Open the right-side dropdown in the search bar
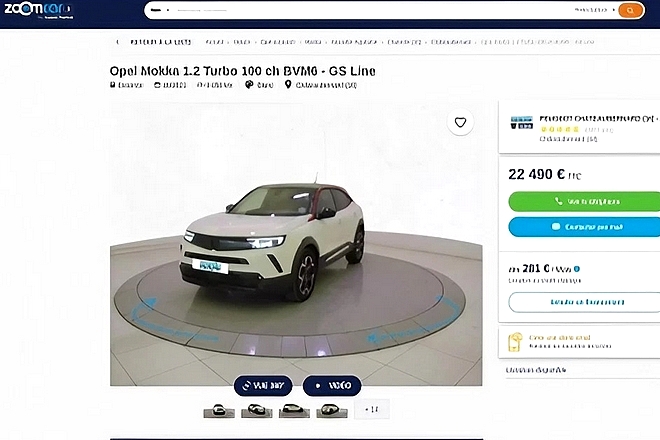This screenshot has height=440, width=660. pos(595,10)
